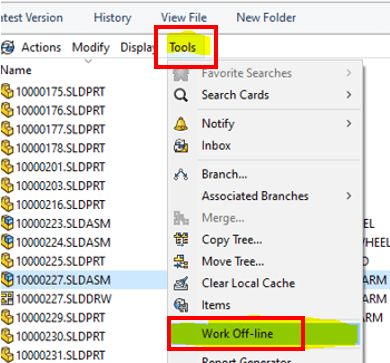
Task: Select drawing 10000227.SLDDRW
Action: pos(64,299)
